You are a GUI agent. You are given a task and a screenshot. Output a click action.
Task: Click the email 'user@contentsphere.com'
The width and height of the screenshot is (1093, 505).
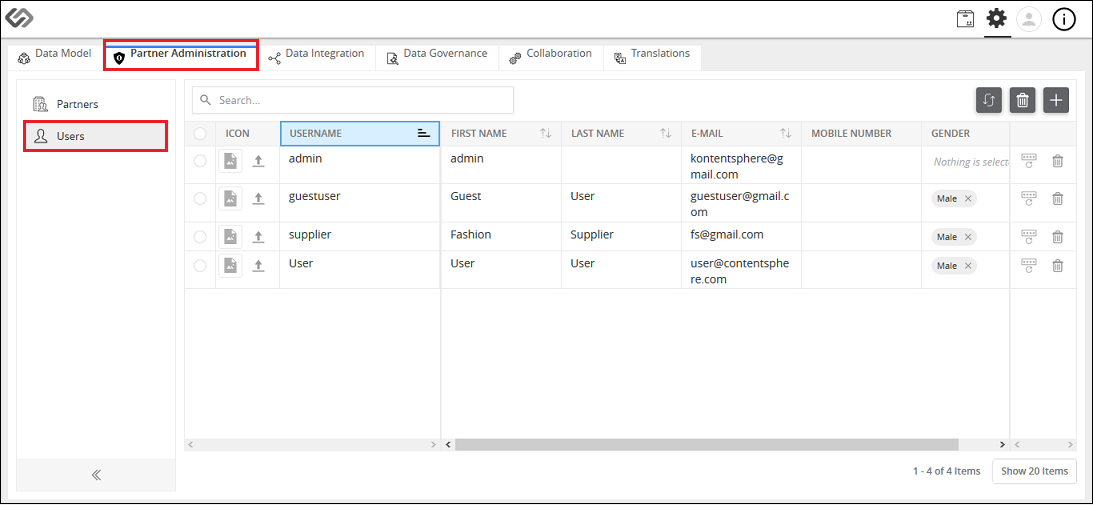click(x=740, y=271)
